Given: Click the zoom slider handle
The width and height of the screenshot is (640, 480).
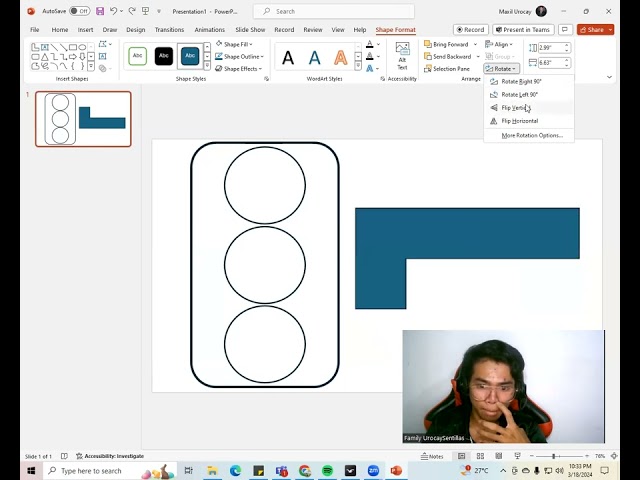Looking at the screenshot, I should tap(553, 456).
